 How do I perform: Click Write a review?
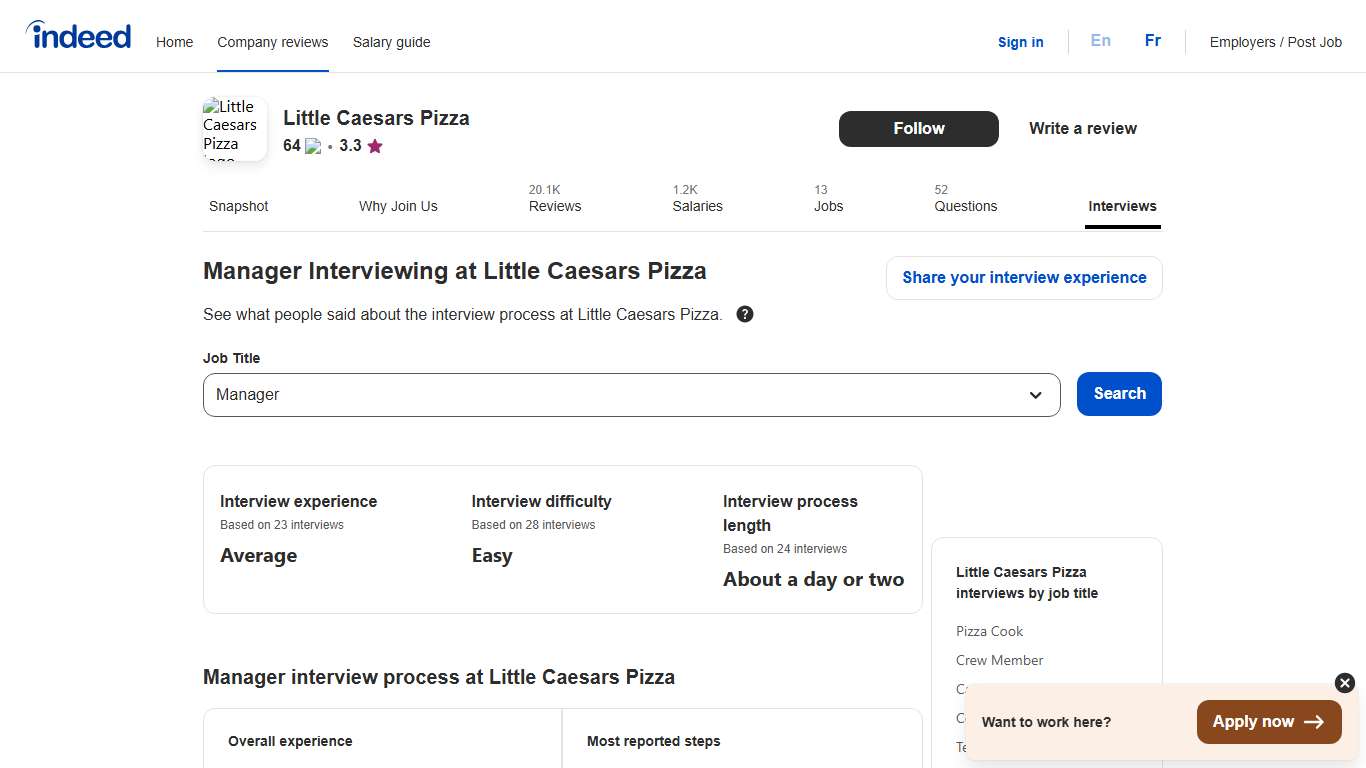click(x=1082, y=128)
